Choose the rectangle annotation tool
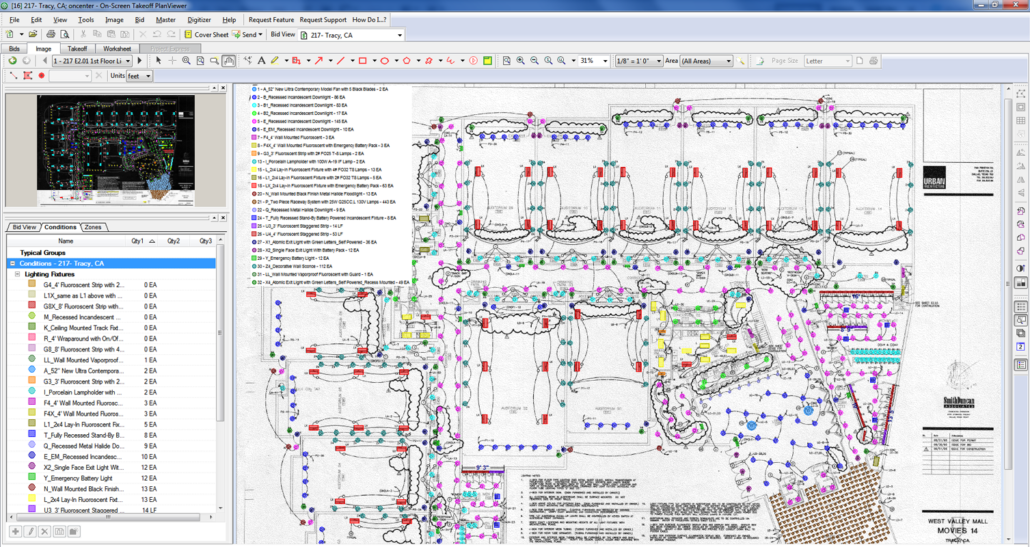The width and height of the screenshot is (1030, 547). (362, 61)
